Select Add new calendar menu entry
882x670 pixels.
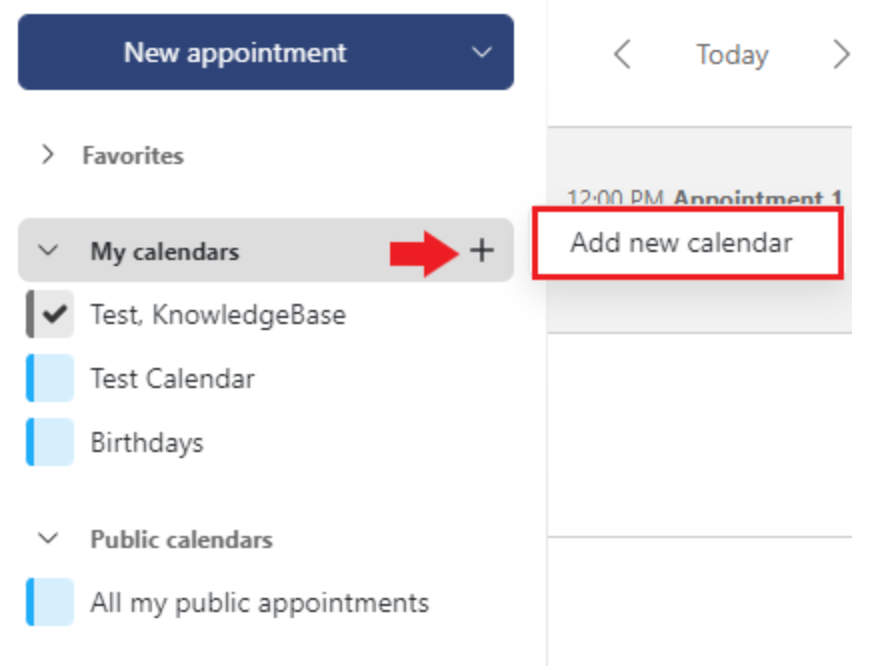pyautogui.click(x=682, y=243)
